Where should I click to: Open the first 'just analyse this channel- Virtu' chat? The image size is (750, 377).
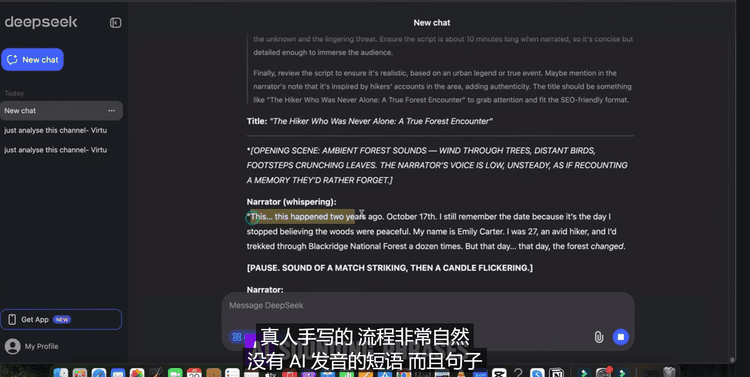tap(55, 130)
